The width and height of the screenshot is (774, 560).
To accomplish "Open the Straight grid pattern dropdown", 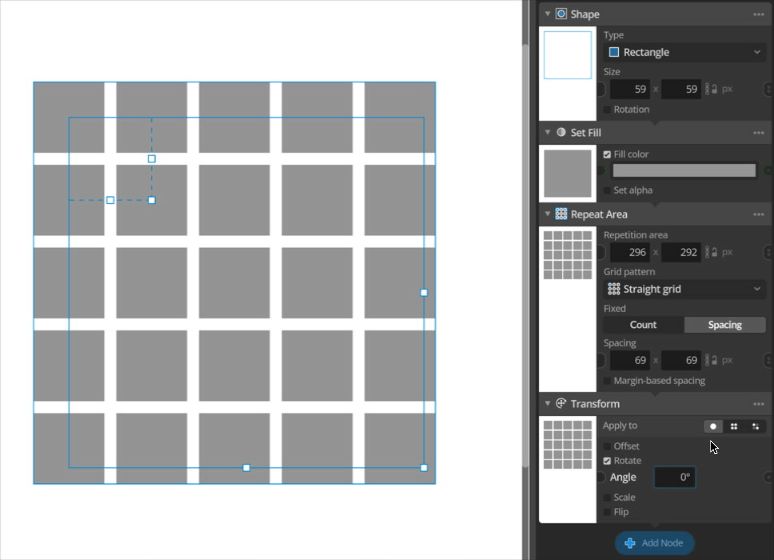I will pos(685,289).
